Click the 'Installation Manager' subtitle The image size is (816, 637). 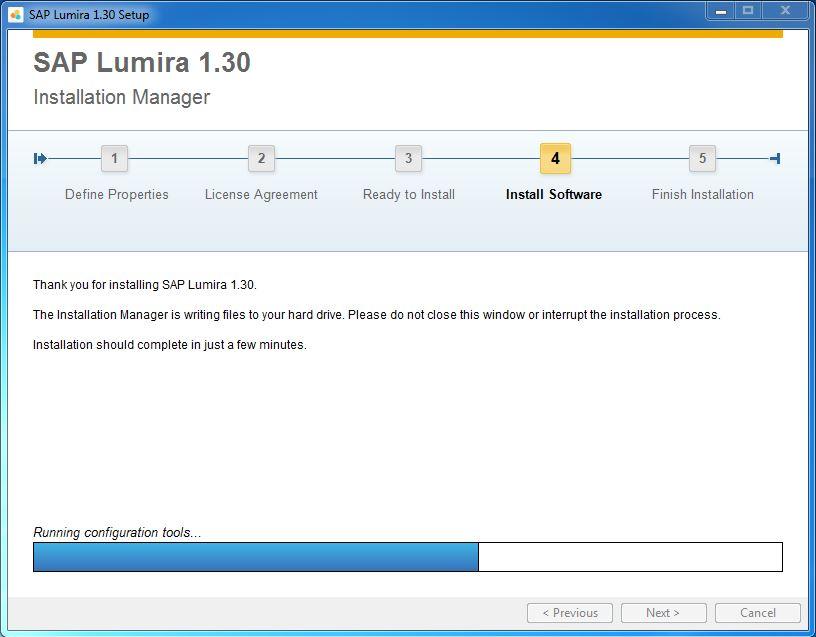122,97
